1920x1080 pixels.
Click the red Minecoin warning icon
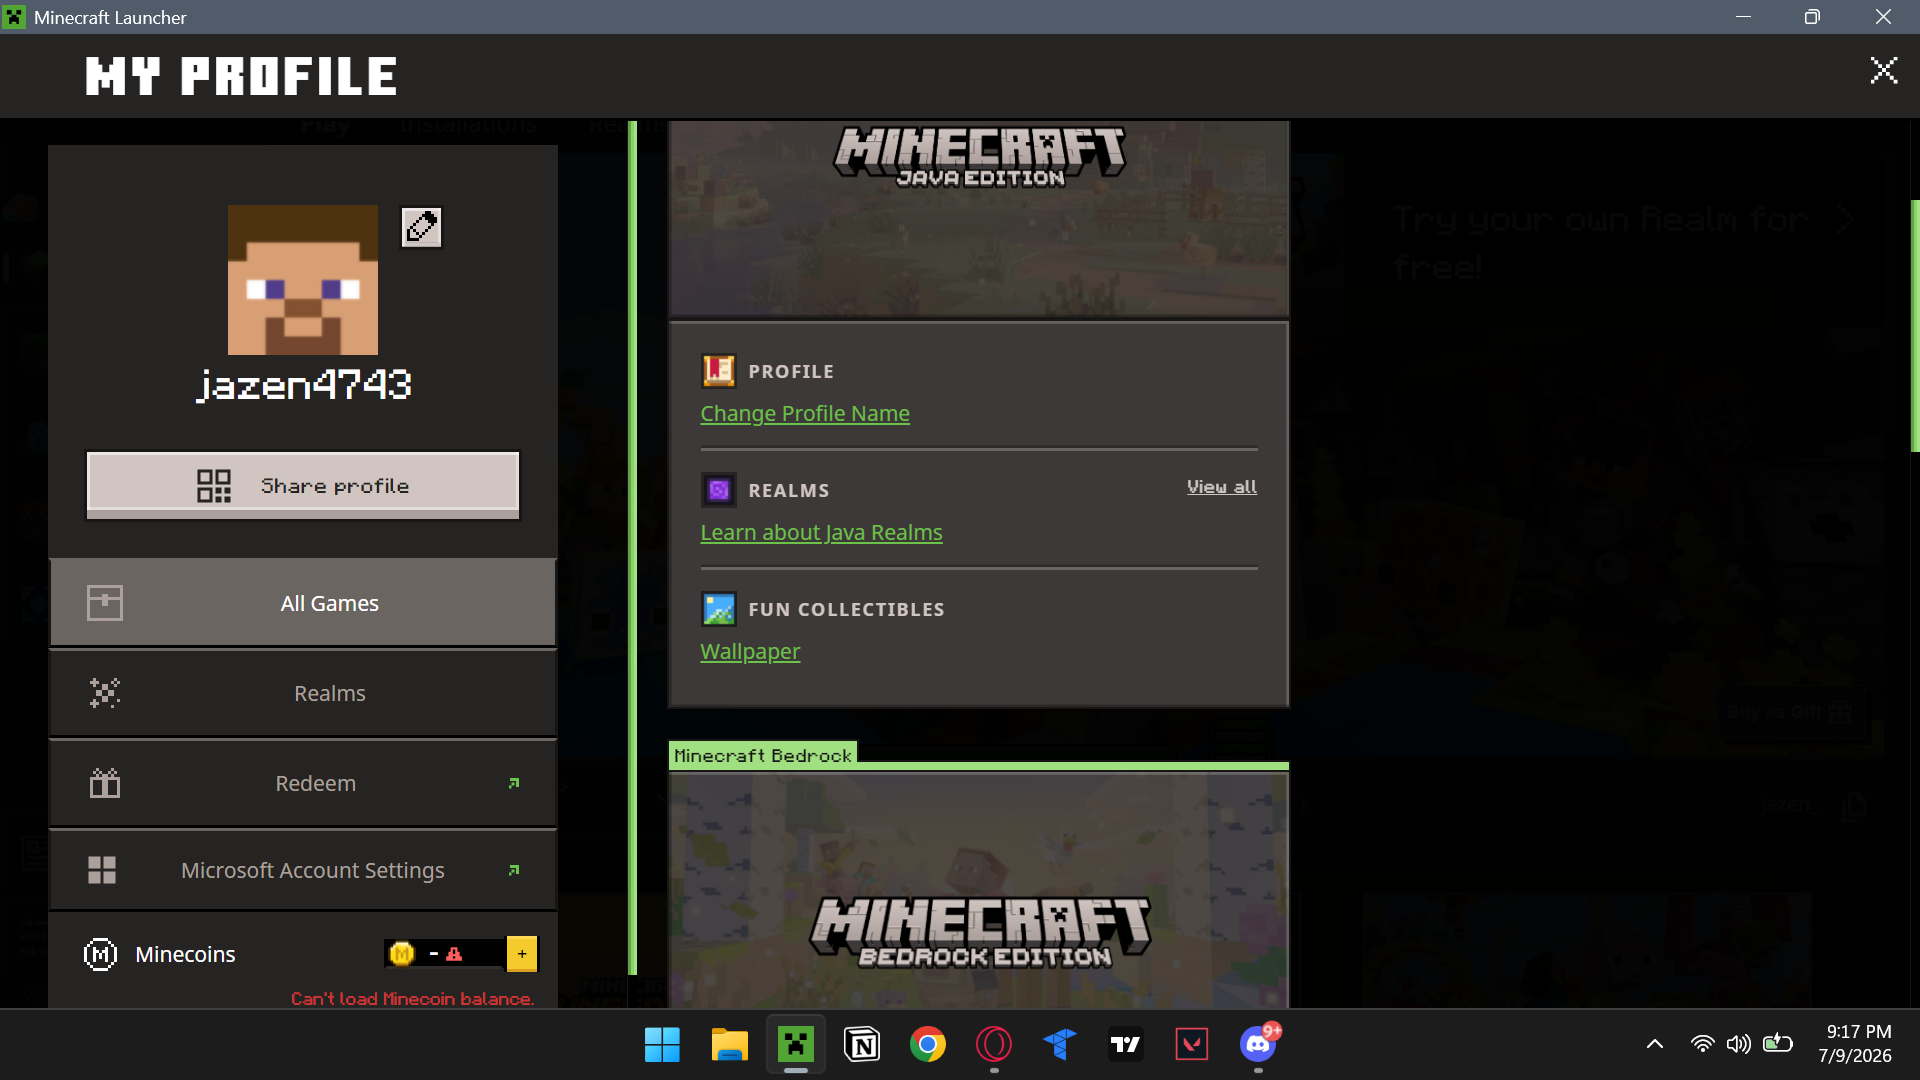click(454, 954)
